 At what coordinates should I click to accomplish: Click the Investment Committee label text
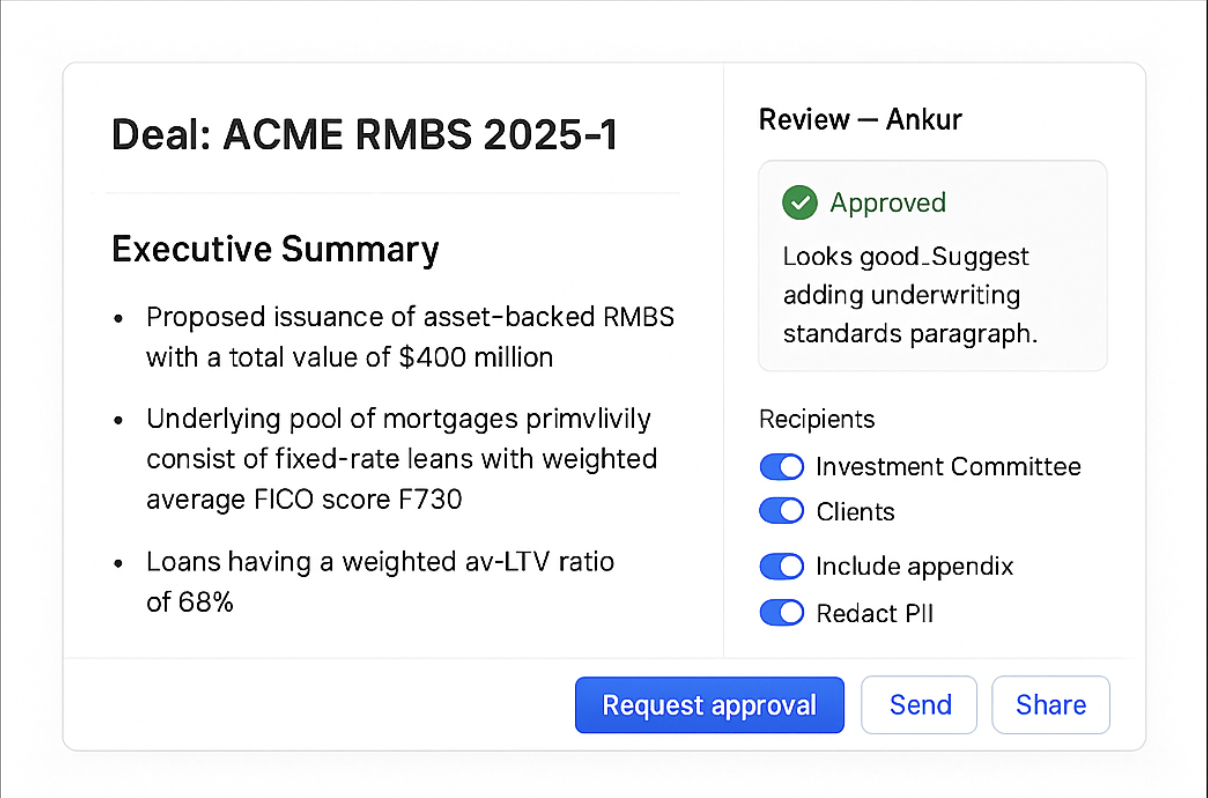(948, 467)
